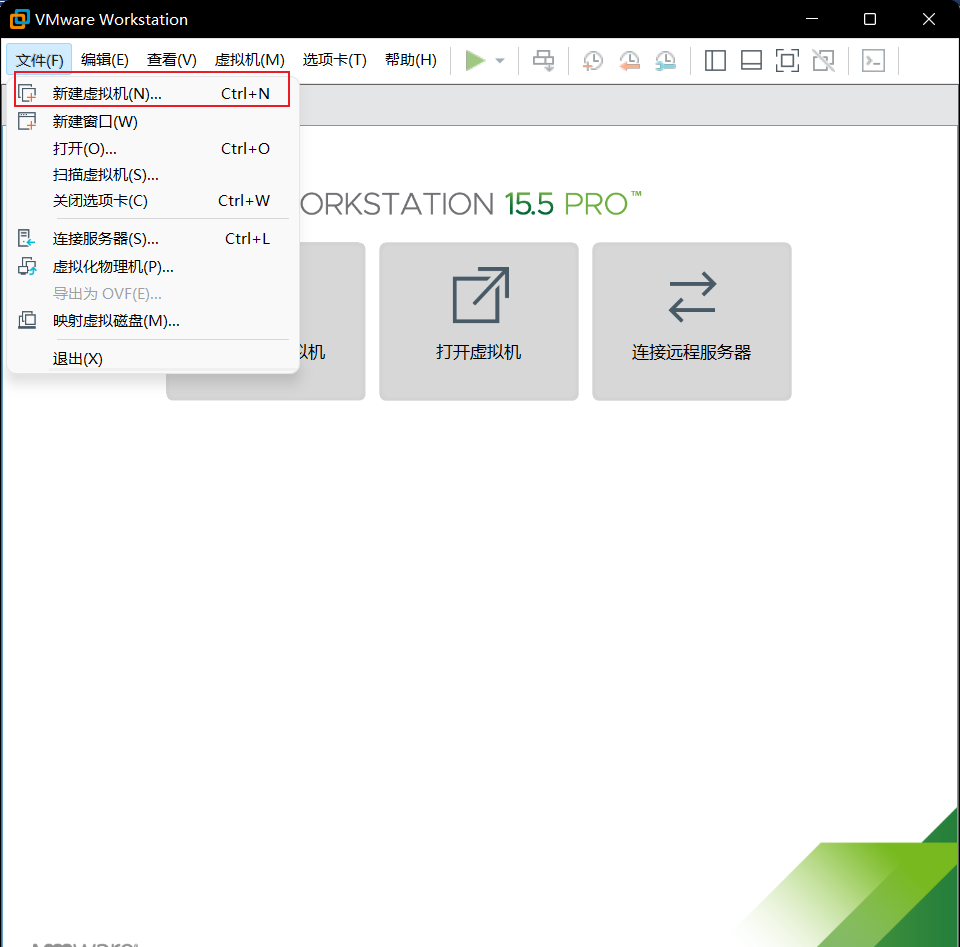Select 新建虚拟机(N)... from the File menu

[107, 94]
